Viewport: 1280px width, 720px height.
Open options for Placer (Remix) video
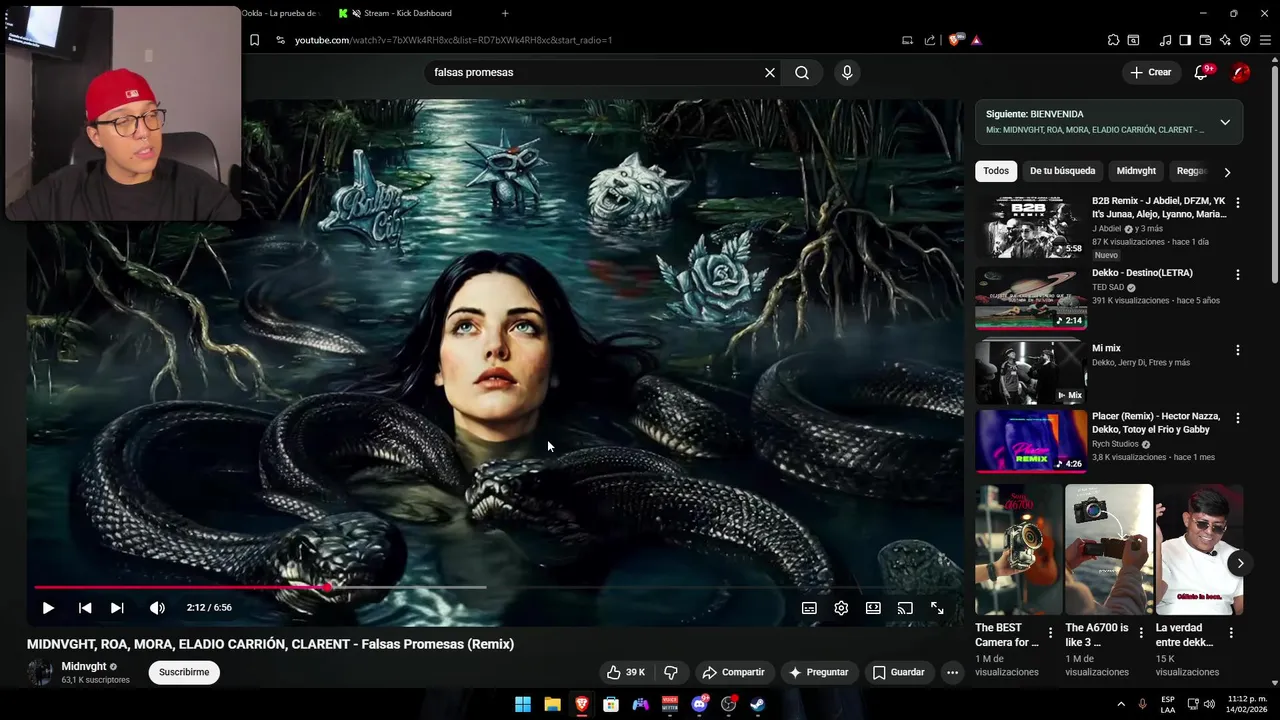pos(1238,418)
